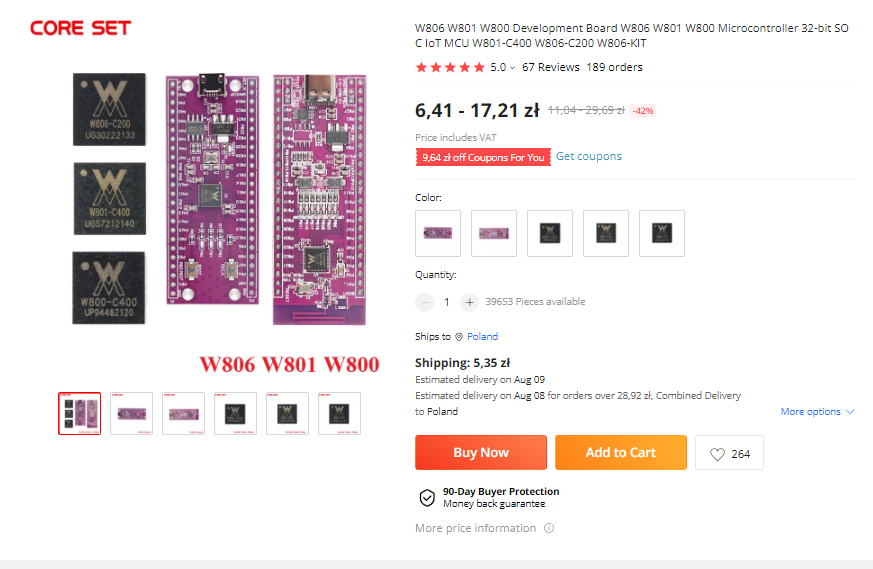Click the price information question-mark icon
Image resolution: width=873 pixels, height=569 pixels.
click(x=549, y=528)
